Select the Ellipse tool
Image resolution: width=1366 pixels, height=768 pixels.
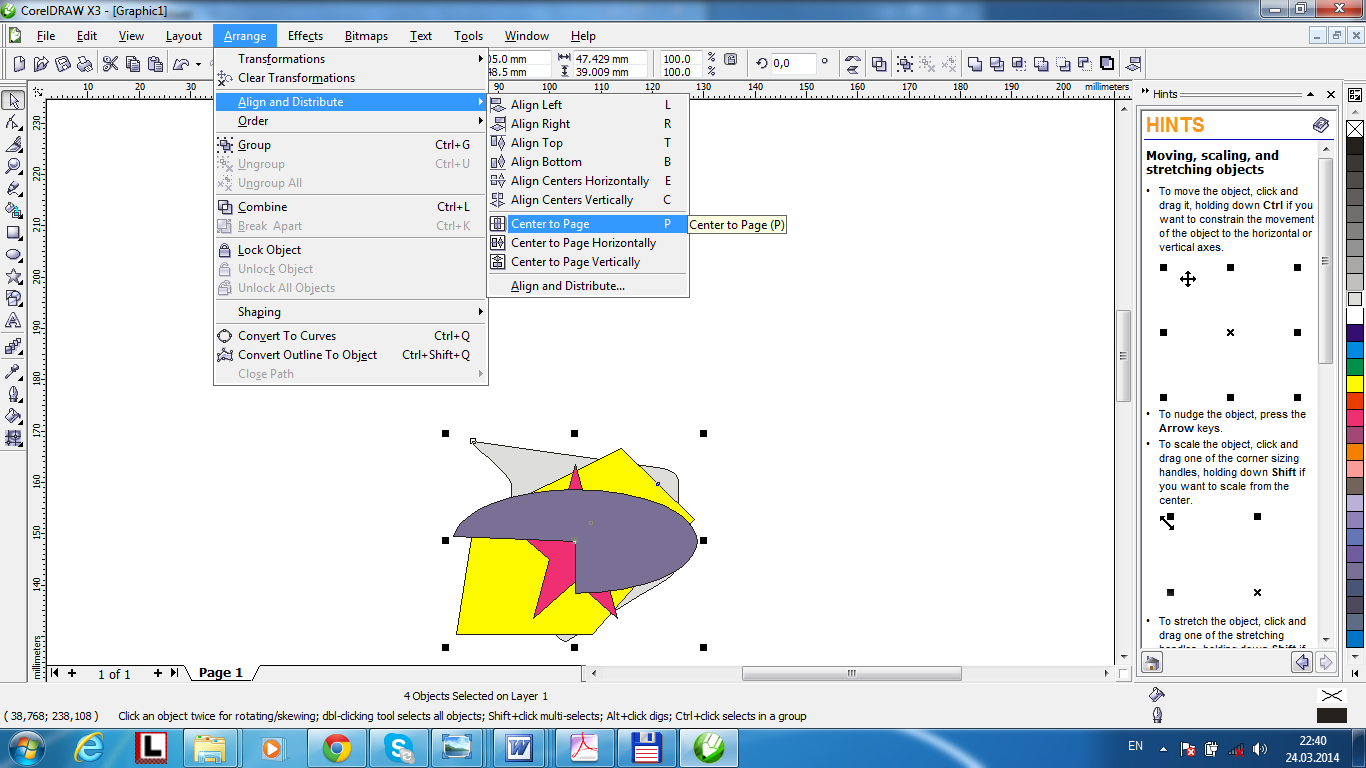[13, 254]
